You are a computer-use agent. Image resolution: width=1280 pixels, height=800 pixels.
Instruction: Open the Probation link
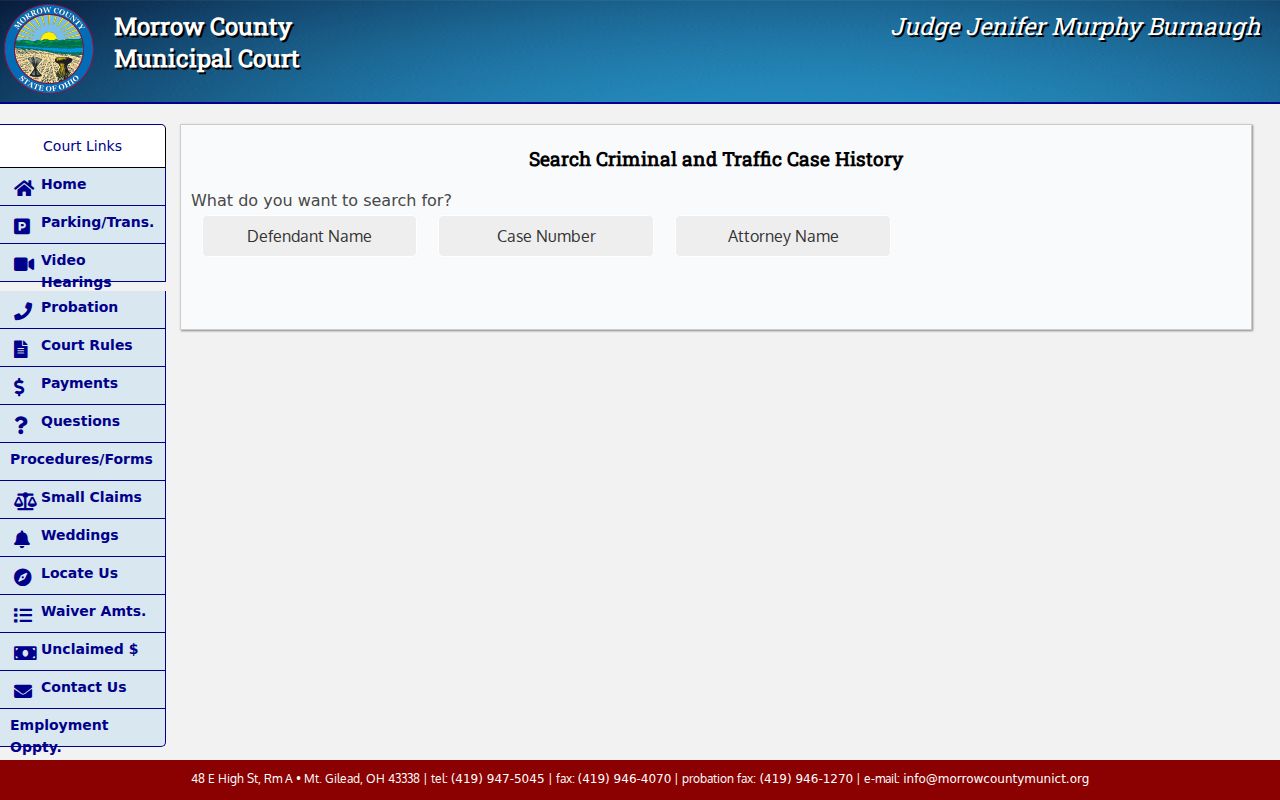tap(82, 309)
